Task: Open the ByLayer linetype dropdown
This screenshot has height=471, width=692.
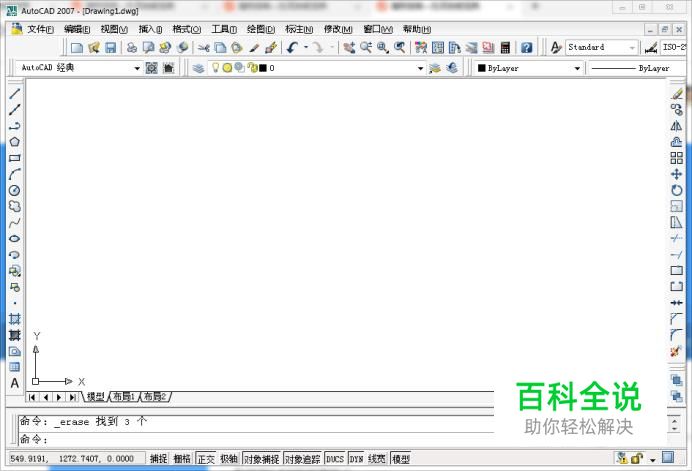Action: [638, 68]
